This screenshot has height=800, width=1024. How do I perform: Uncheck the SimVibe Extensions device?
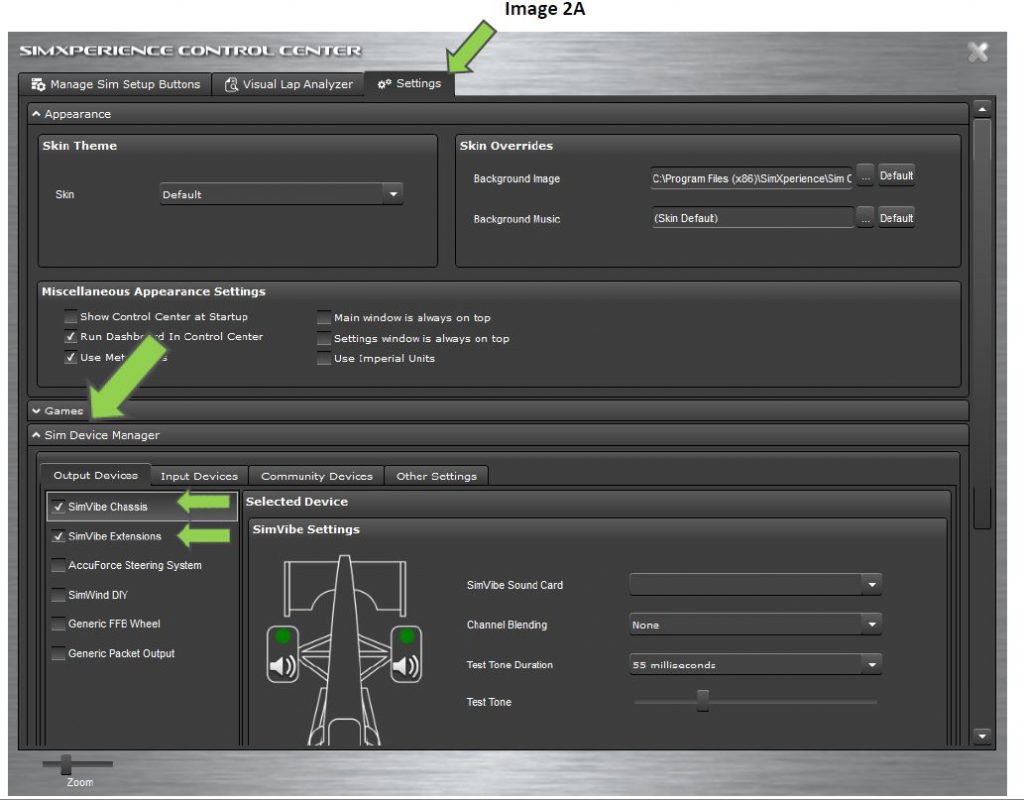pyautogui.click(x=58, y=536)
